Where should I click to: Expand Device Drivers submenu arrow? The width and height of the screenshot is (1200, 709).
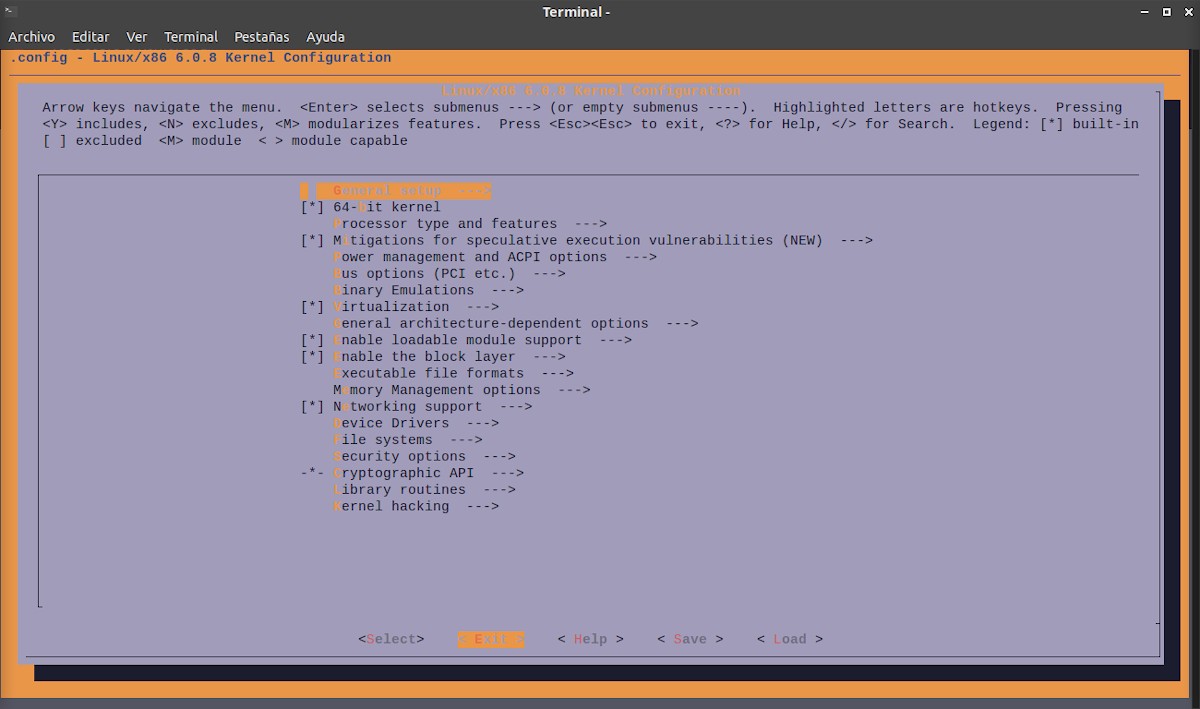click(483, 424)
